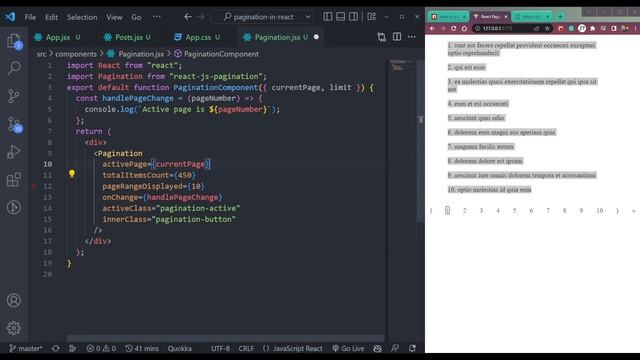Click Go Live in status bar
The width and height of the screenshot is (640, 360).
[348, 348]
